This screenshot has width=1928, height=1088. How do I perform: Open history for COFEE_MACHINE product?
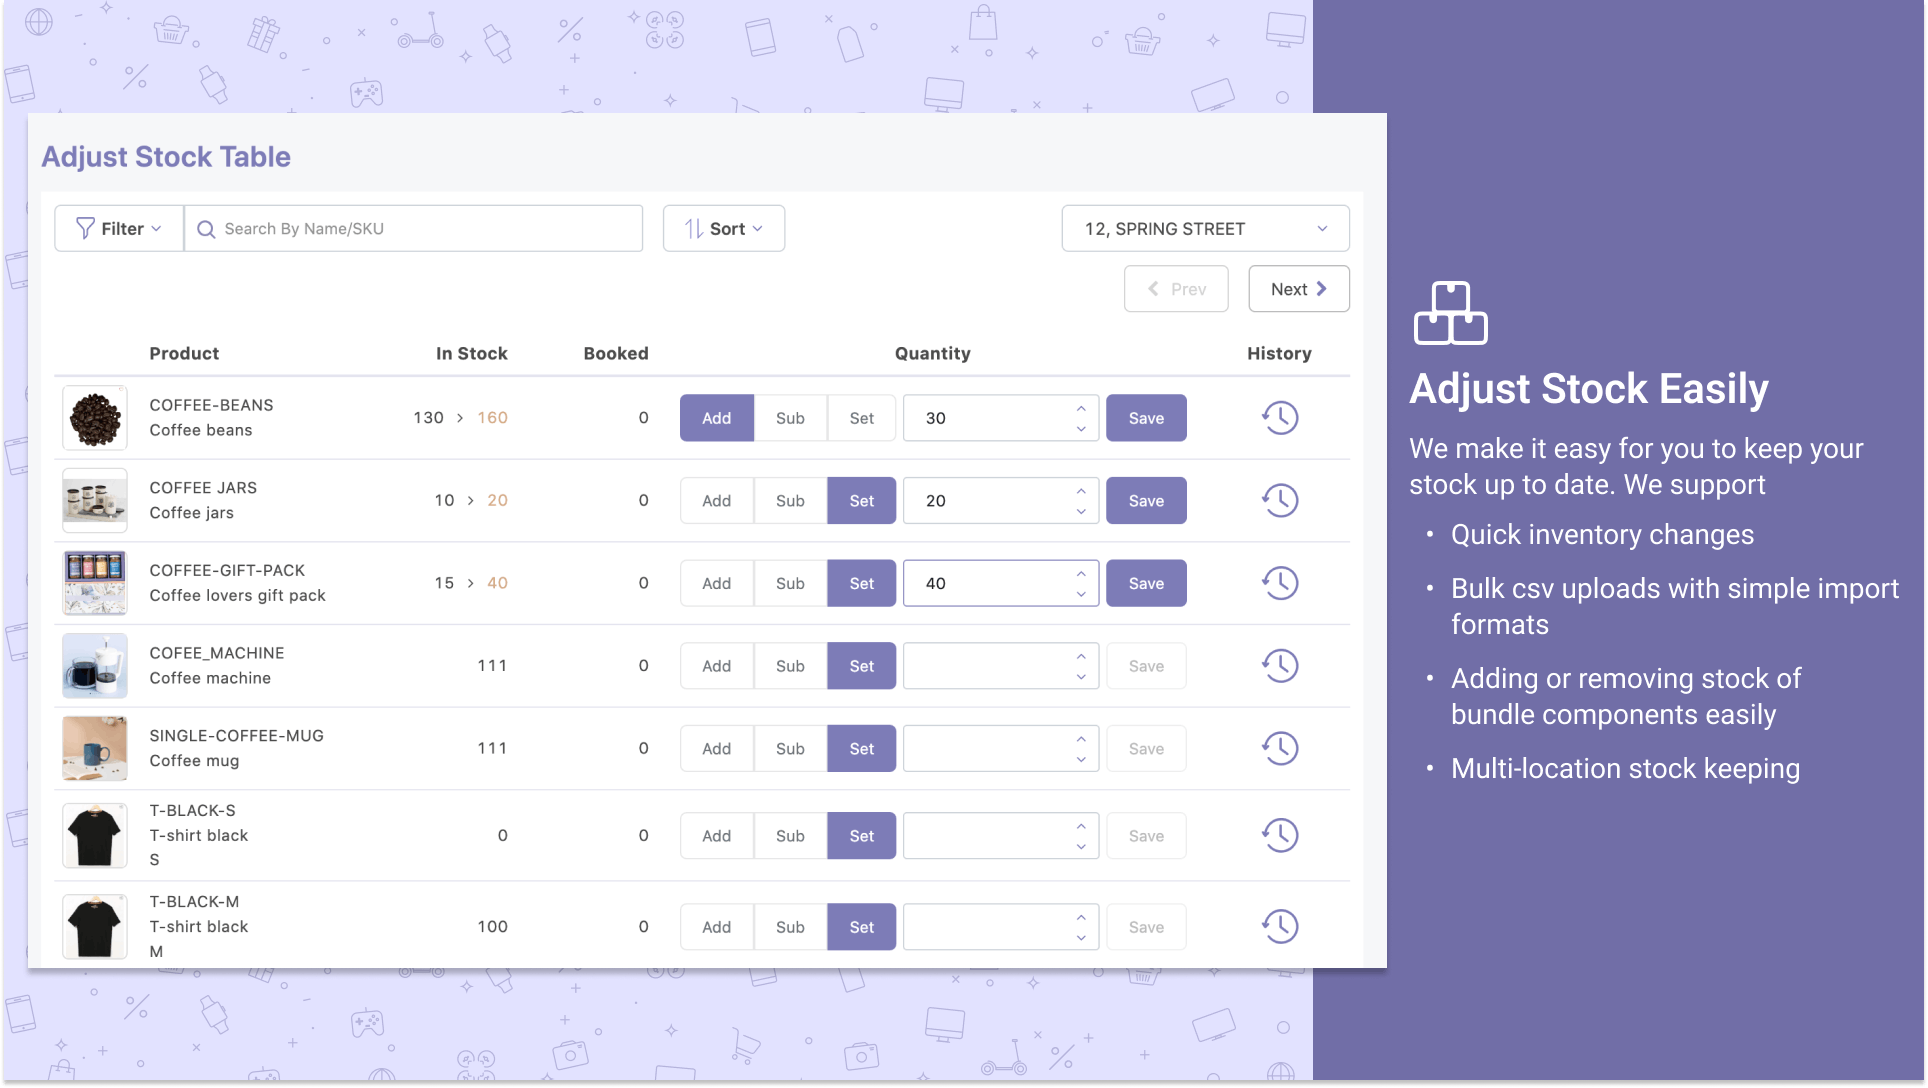pos(1279,666)
